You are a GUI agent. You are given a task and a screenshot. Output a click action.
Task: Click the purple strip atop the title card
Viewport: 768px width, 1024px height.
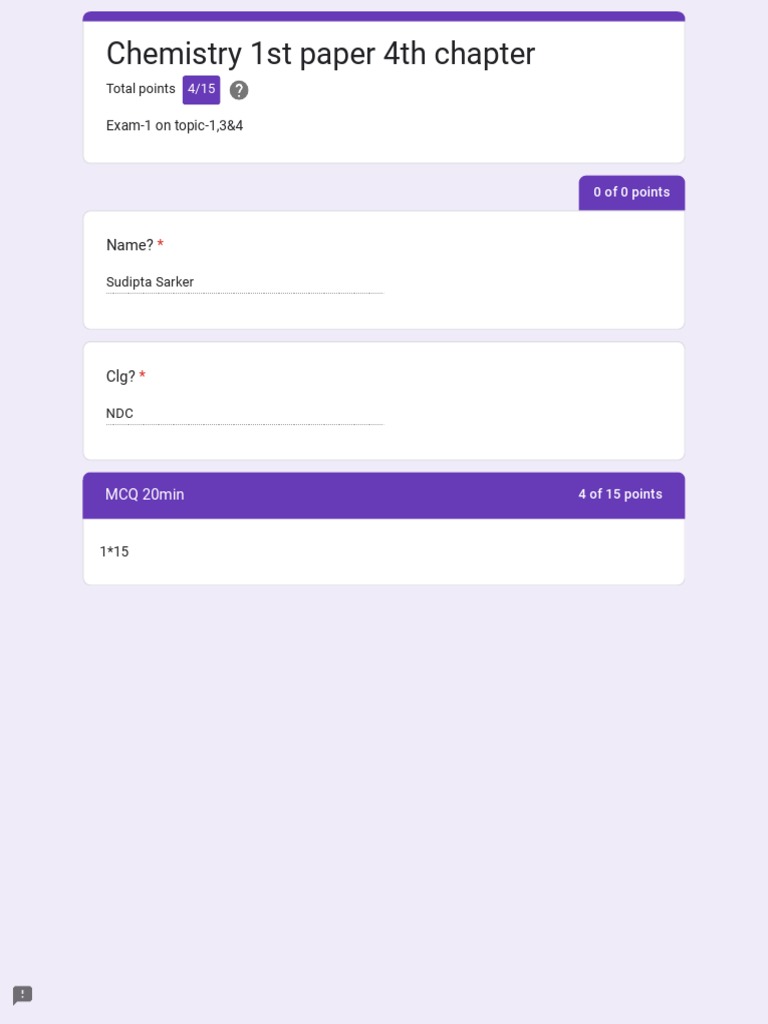pyautogui.click(x=384, y=16)
